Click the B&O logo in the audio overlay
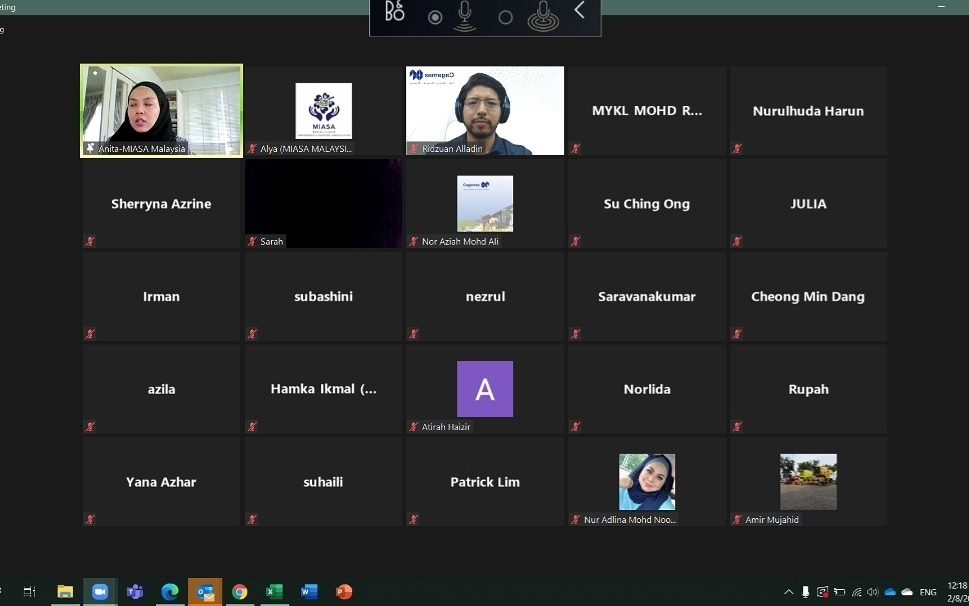969x606 pixels. tap(395, 12)
